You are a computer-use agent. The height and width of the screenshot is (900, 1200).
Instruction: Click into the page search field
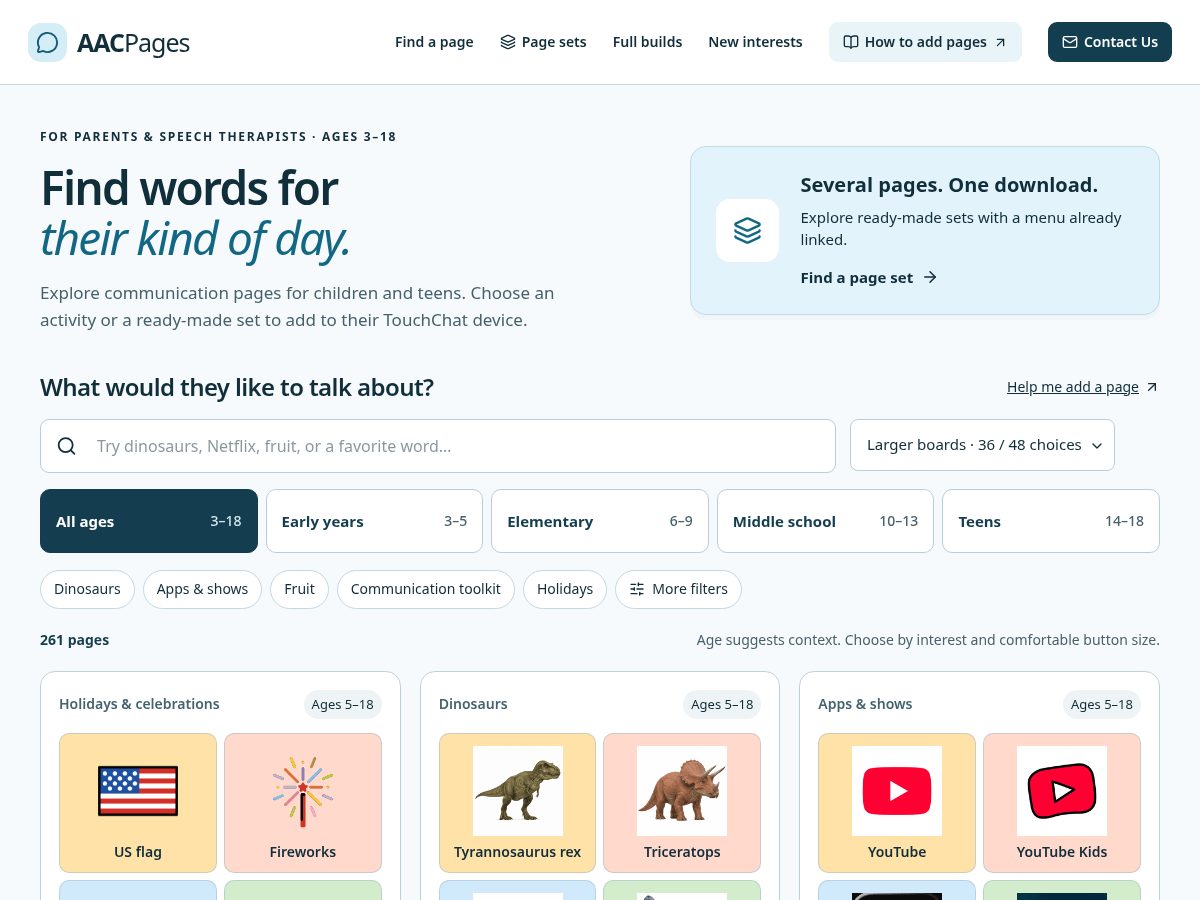[x=438, y=446]
